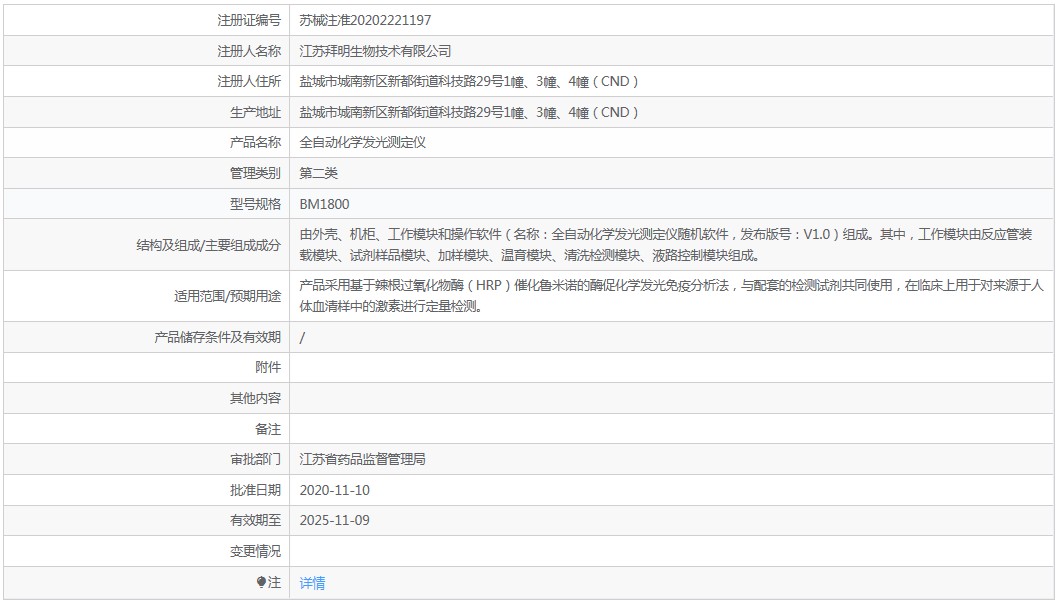Click the 产品名称 row label
The width and height of the screenshot is (1058, 602).
(x=255, y=142)
